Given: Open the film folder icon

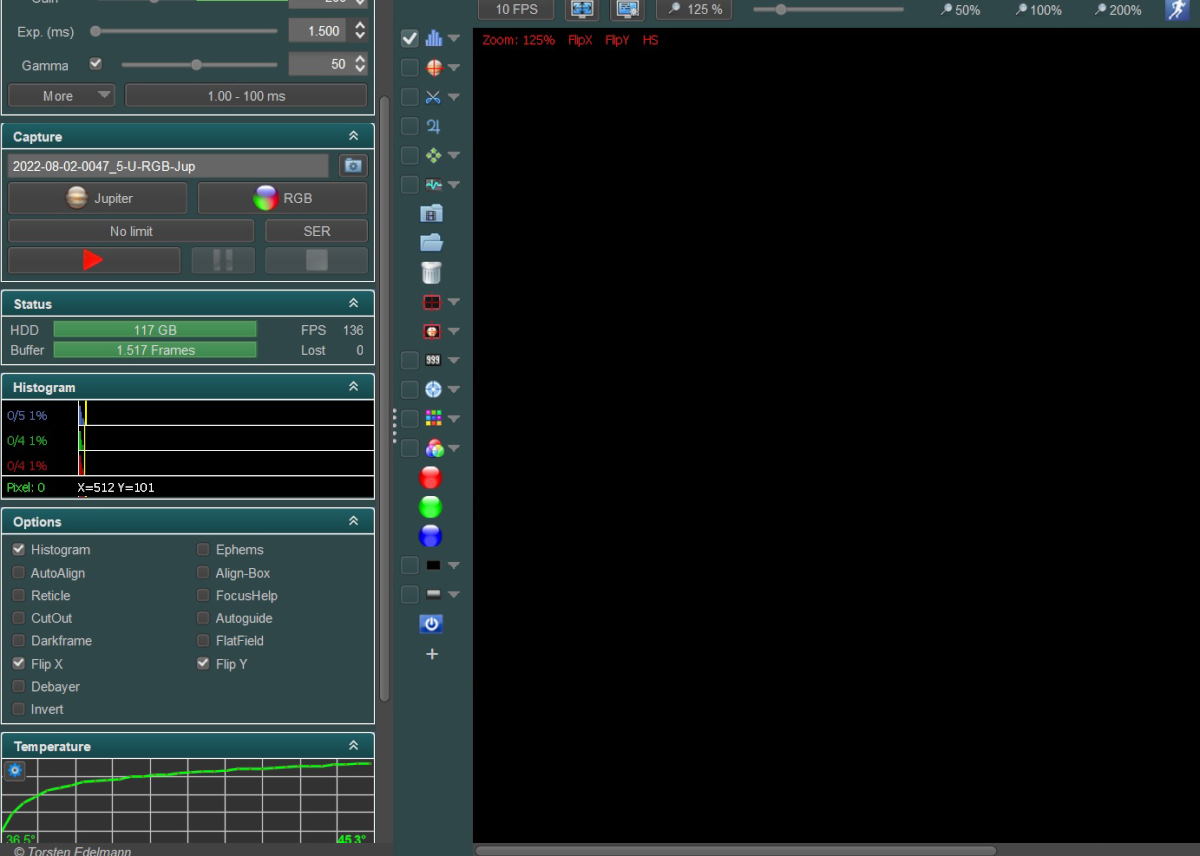Looking at the screenshot, I should click(x=431, y=214).
